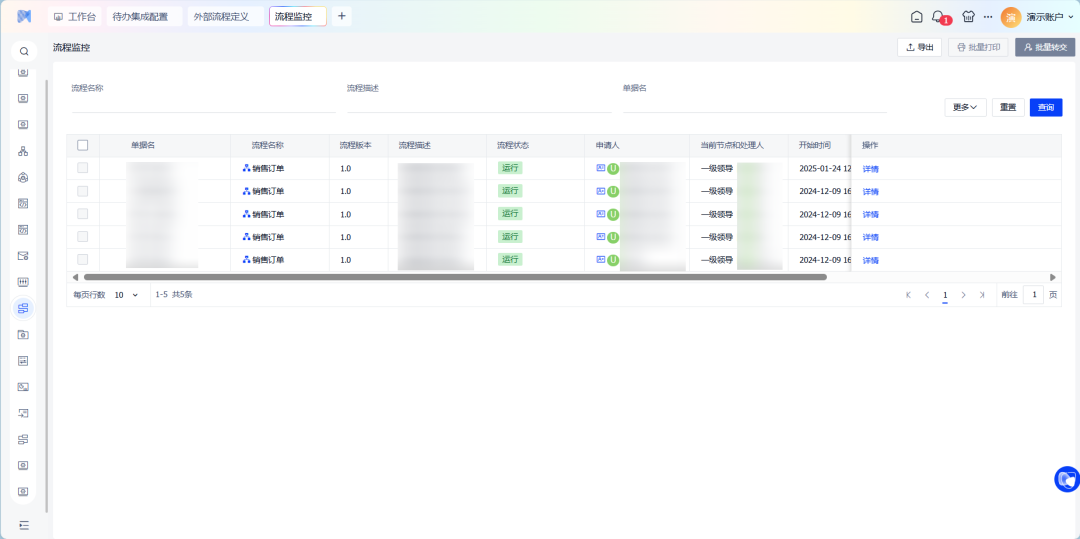Viewport: 1080px width, 539px height.
Task: Tick the select-all checkbox in table header
Action: 83,145
